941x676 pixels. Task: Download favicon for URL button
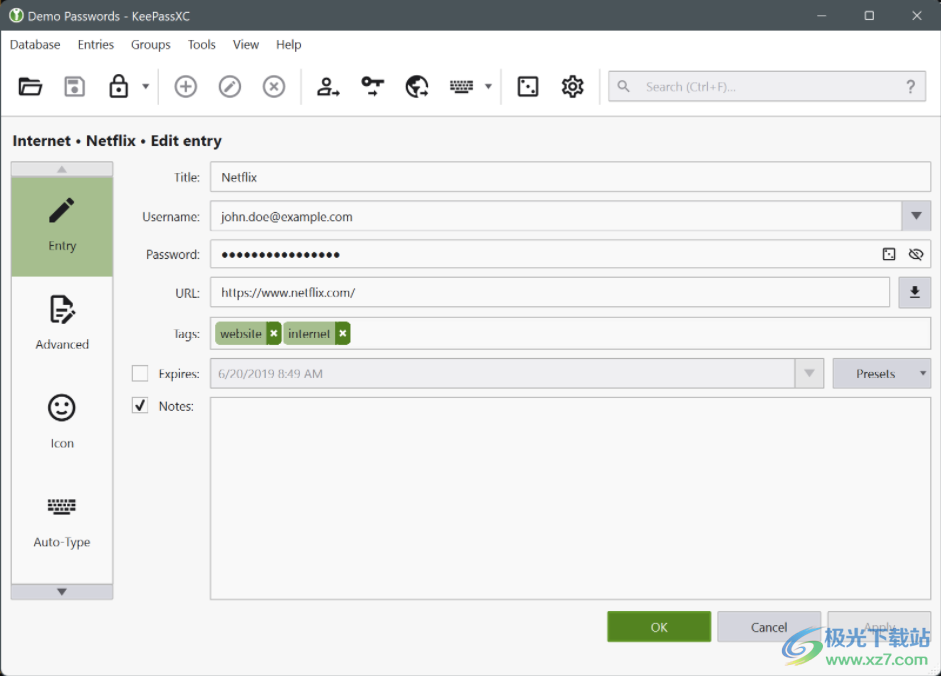pyautogui.click(x=915, y=293)
